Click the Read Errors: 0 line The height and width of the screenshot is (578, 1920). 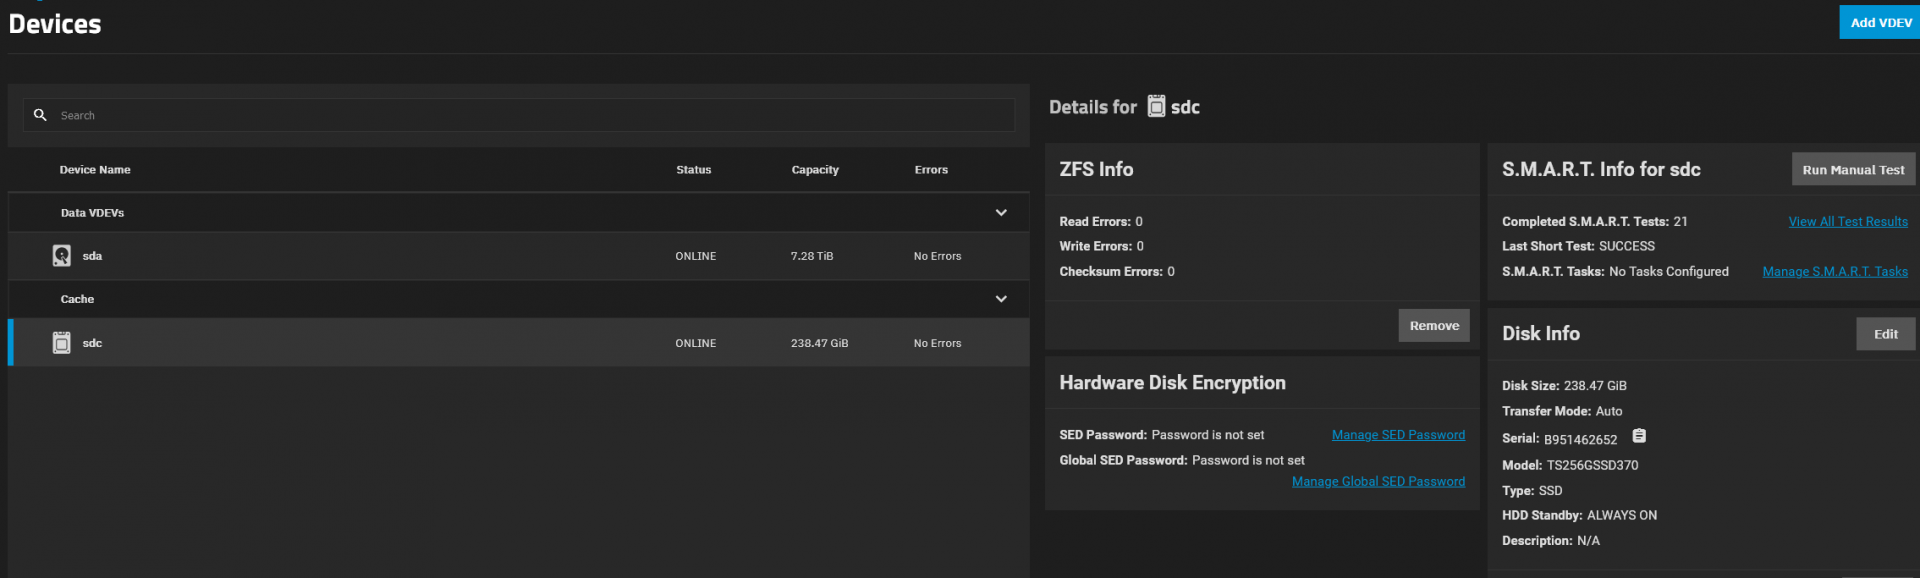pyautogui.click(x=1101, y=222)
